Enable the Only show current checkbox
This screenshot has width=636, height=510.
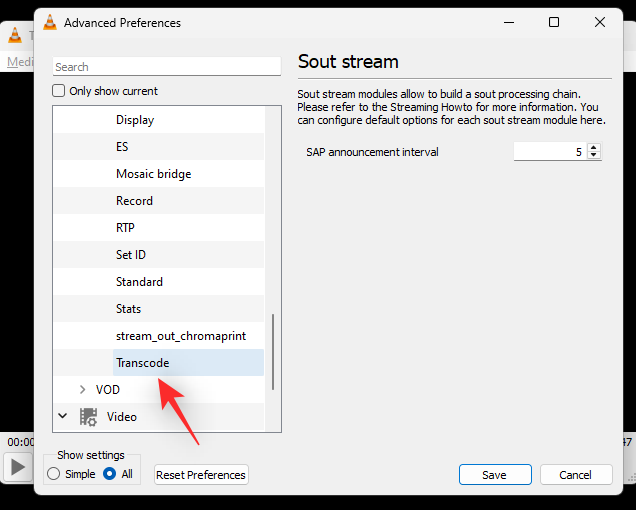(58, 90)
